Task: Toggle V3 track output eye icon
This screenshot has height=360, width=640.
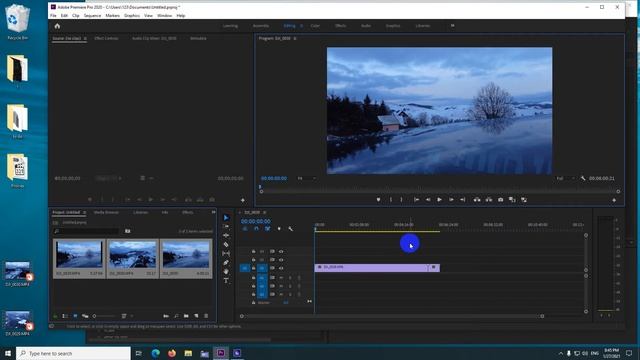Action: pos(281,251)
